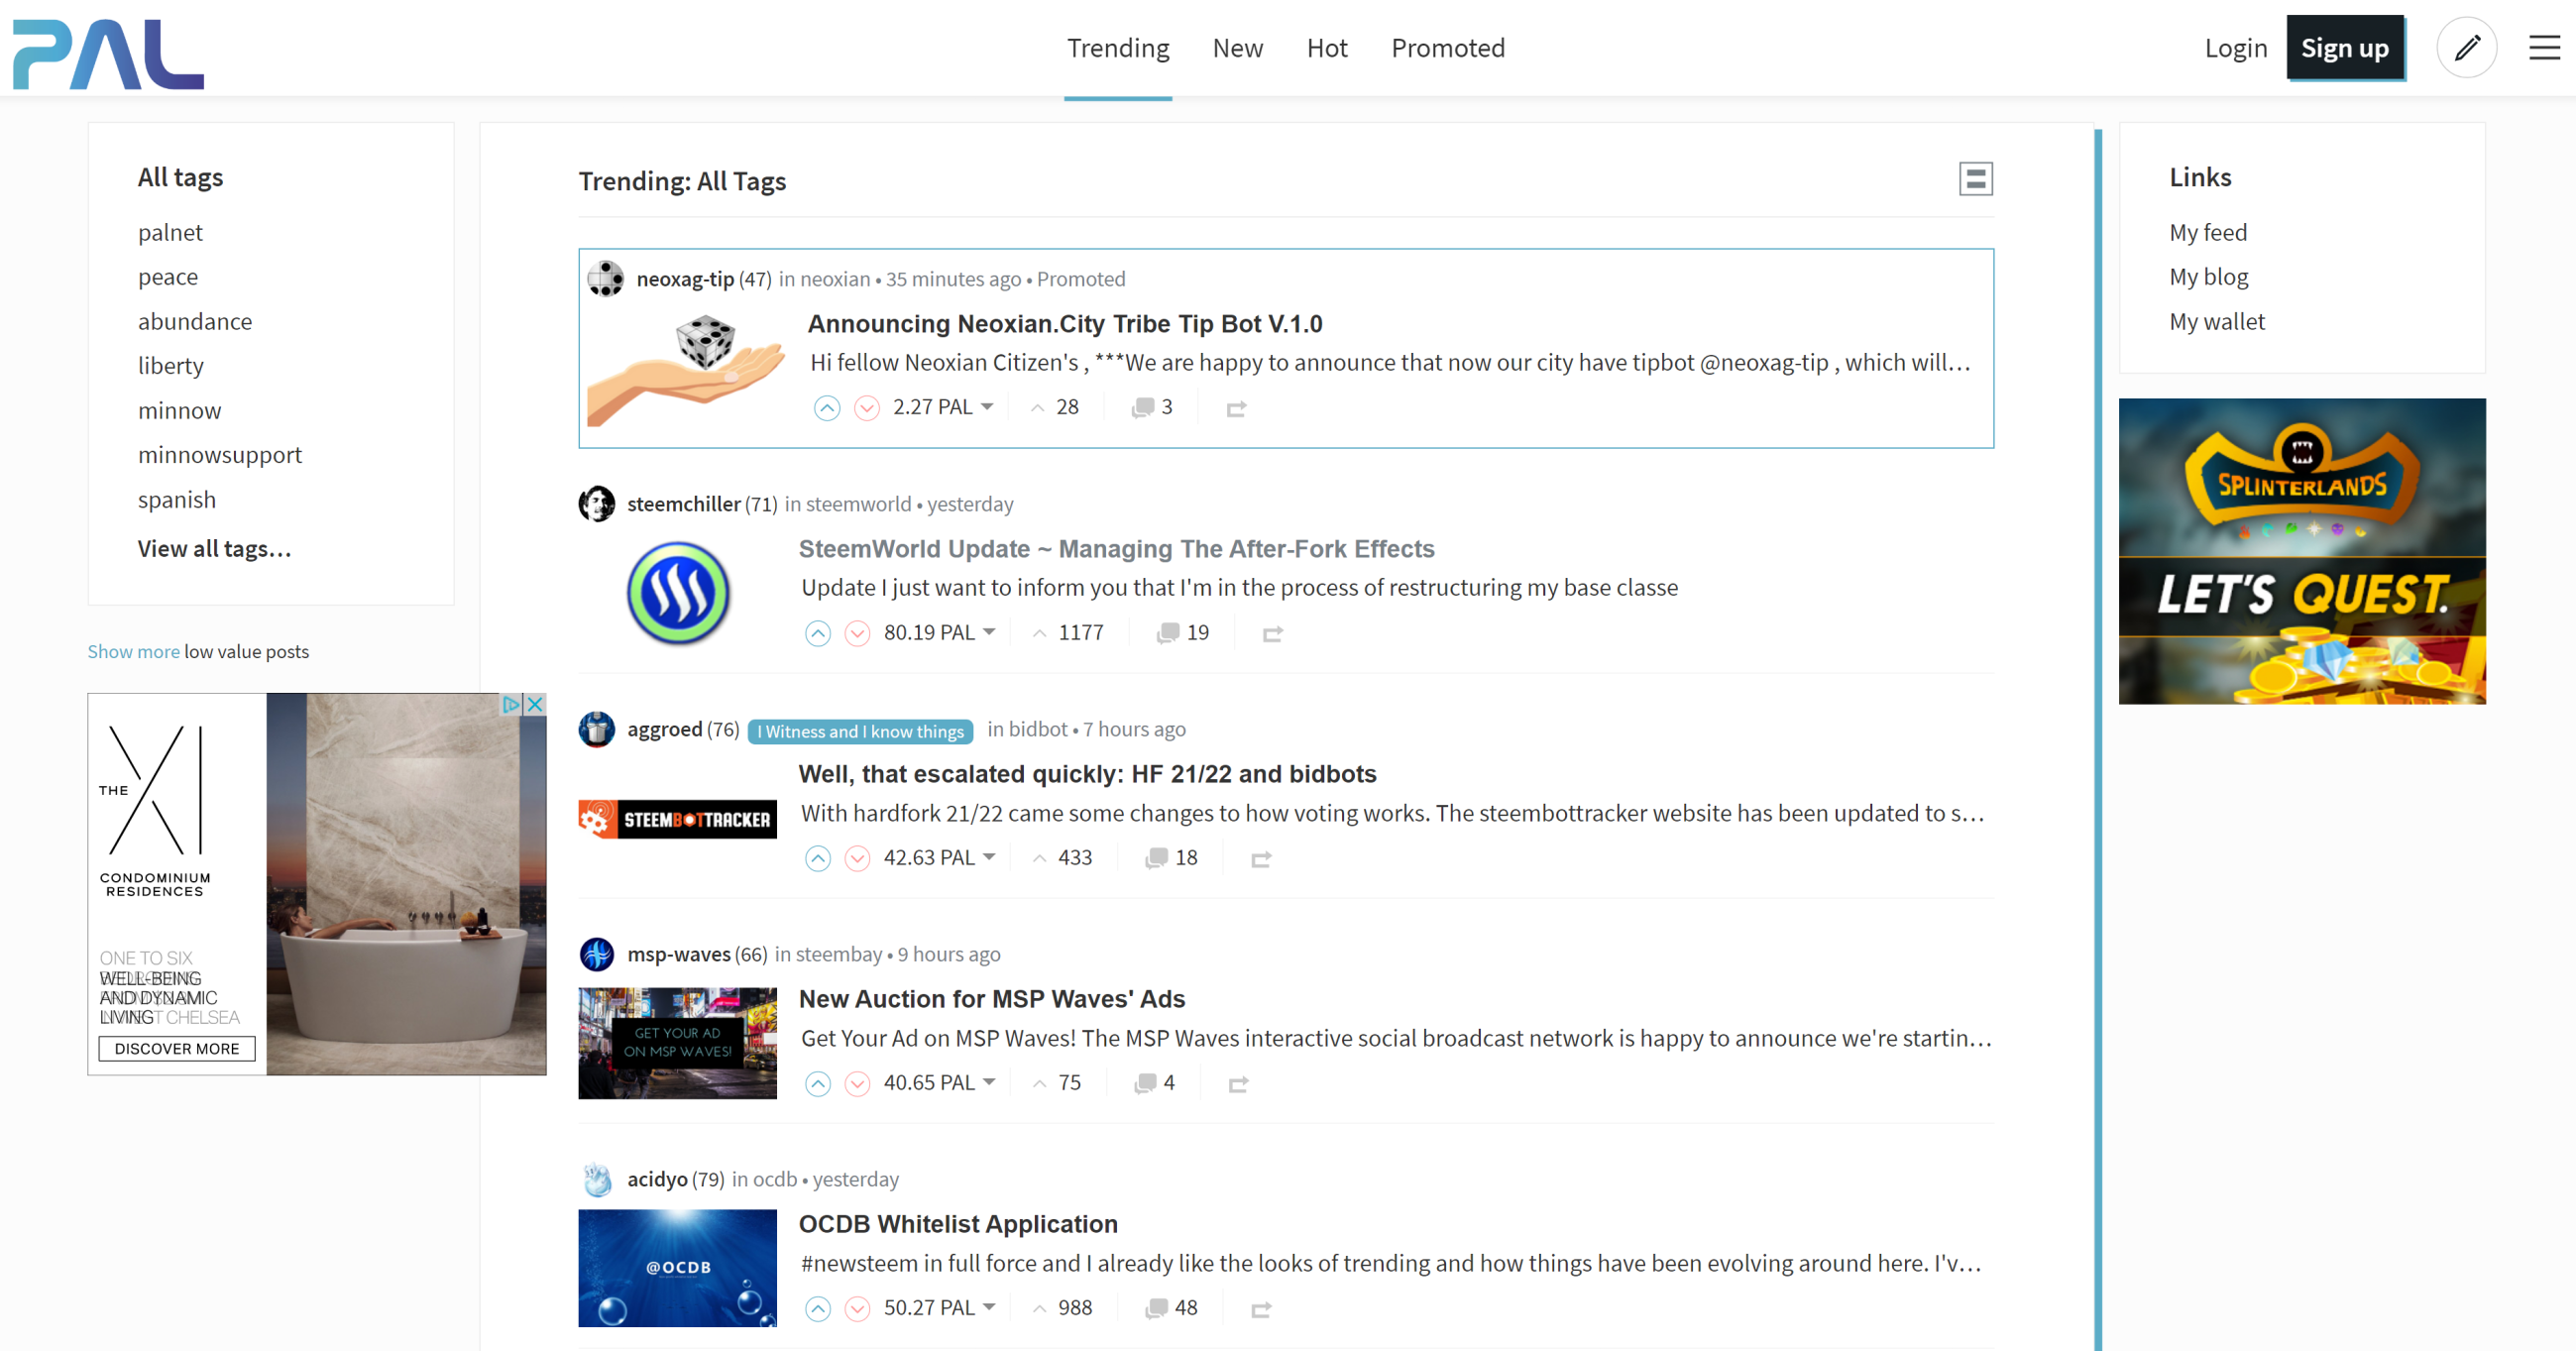Open View all tags…

(x=215, y=548)
